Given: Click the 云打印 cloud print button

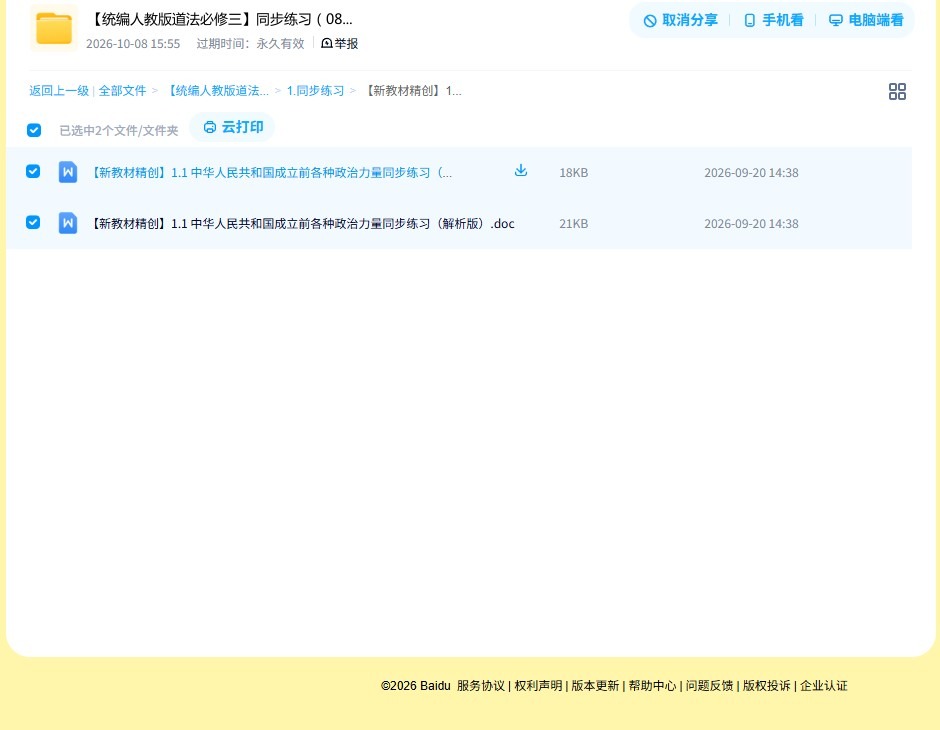Looking at the screenshot, I should point(233,127).
